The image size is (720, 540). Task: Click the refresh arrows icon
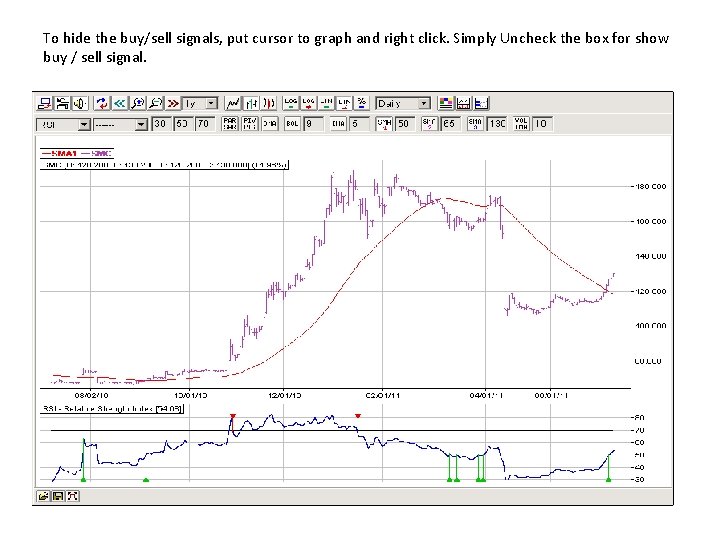(x=101, y=103)
